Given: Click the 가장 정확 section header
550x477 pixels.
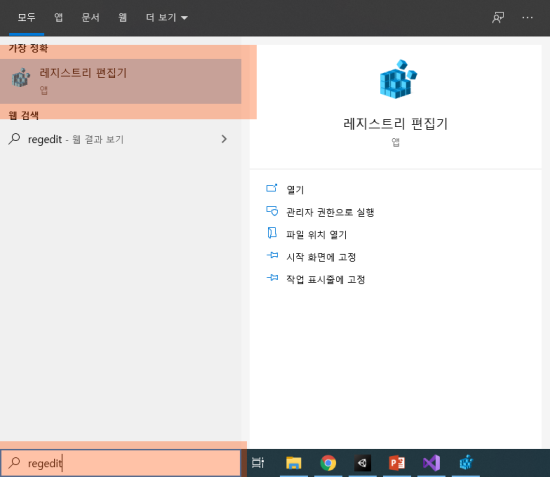Looking at the screenshot, I should (28, 48).
